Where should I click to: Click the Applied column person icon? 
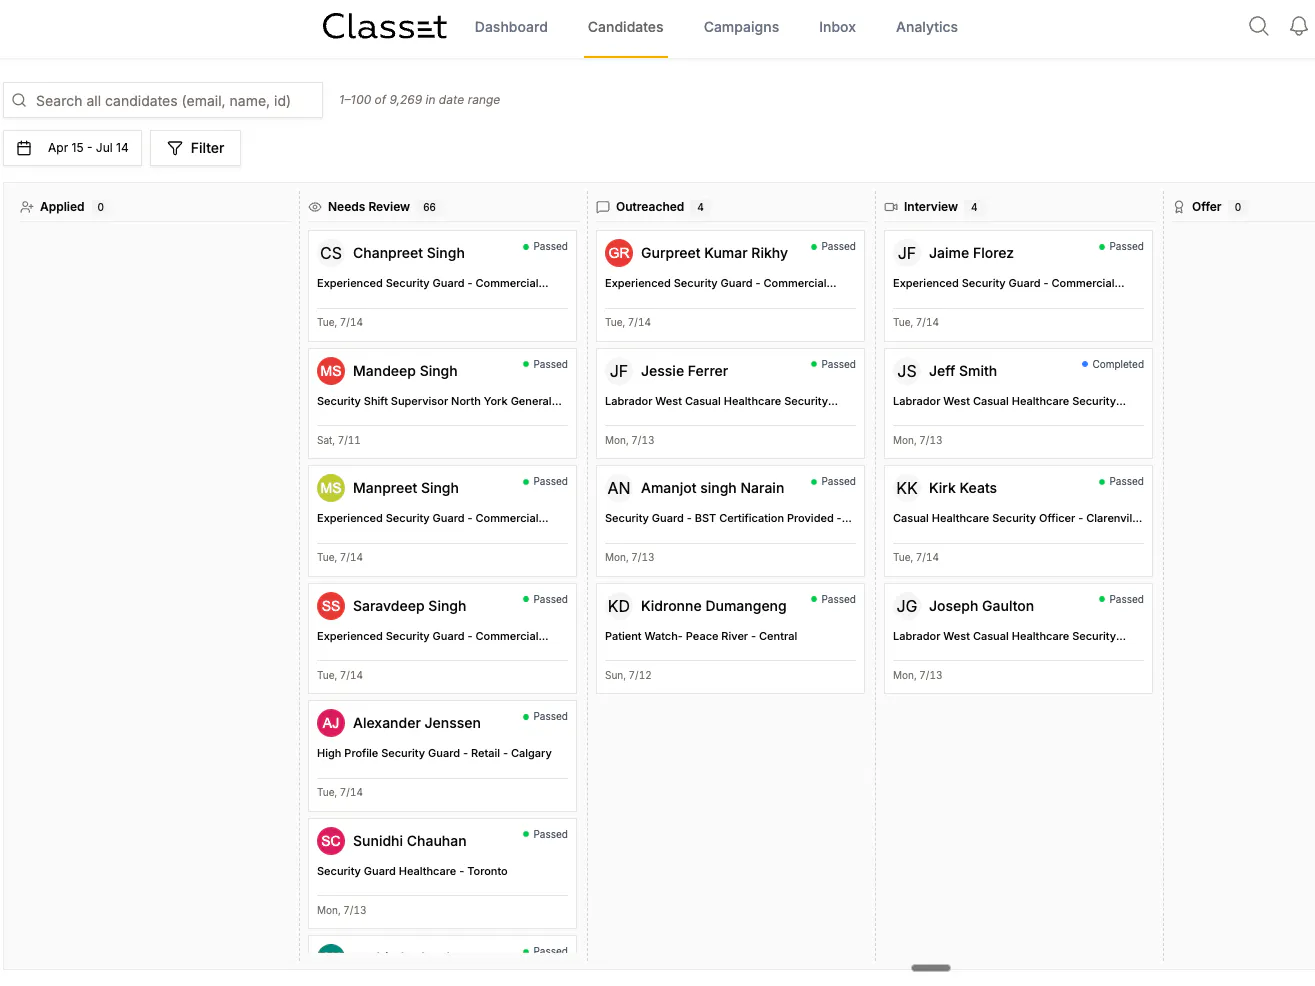[x=27, y=207]
